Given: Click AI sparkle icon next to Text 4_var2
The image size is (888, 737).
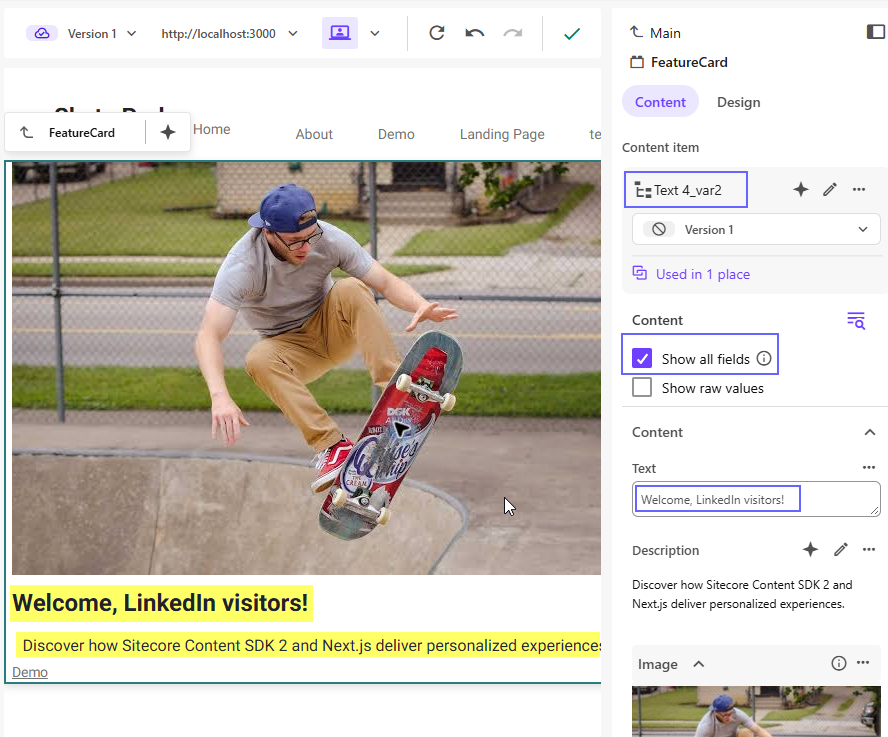Looking at the screenshot, I should pyautogui.click(x=801, y=189).
